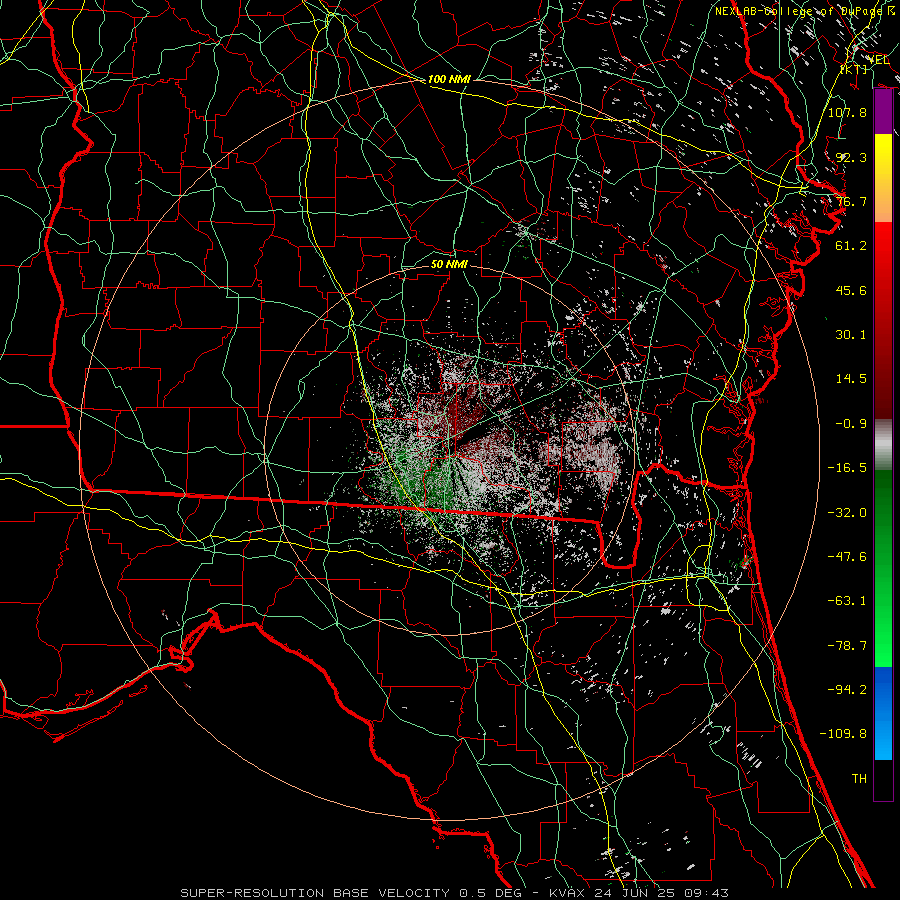Click the "09:43" timestamp in the caption
Screen dimensions: 900x900
pyautogui.click(x=707, y=893)
